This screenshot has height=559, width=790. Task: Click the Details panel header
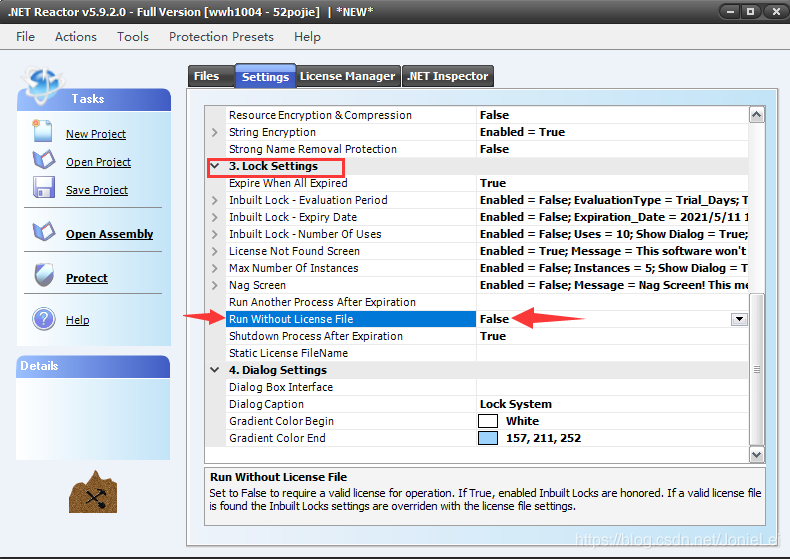93,367
